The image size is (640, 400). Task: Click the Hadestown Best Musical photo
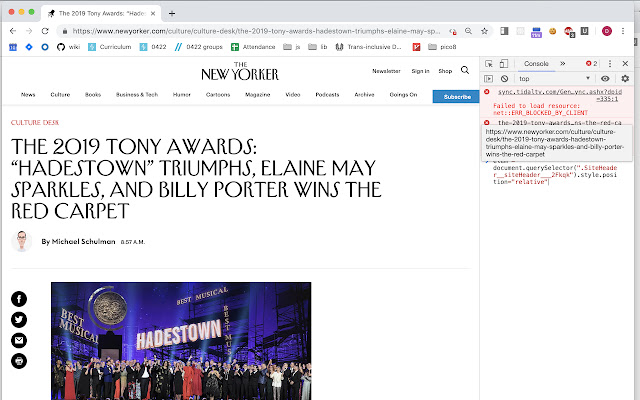pyautogui.click(x=181, y=341)
